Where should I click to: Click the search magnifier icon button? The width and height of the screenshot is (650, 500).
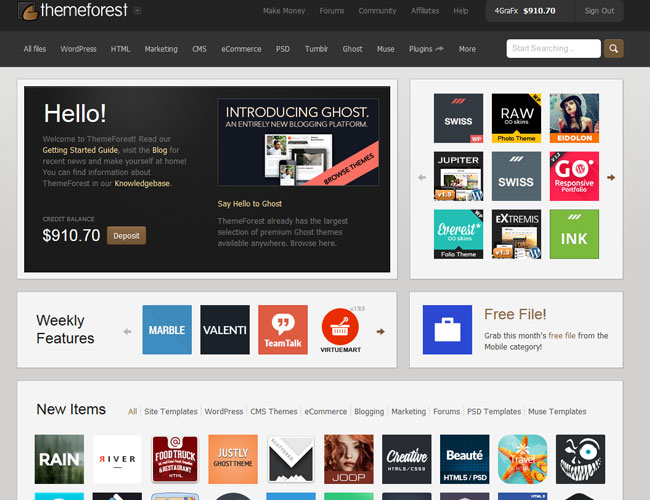click(614, 48)
